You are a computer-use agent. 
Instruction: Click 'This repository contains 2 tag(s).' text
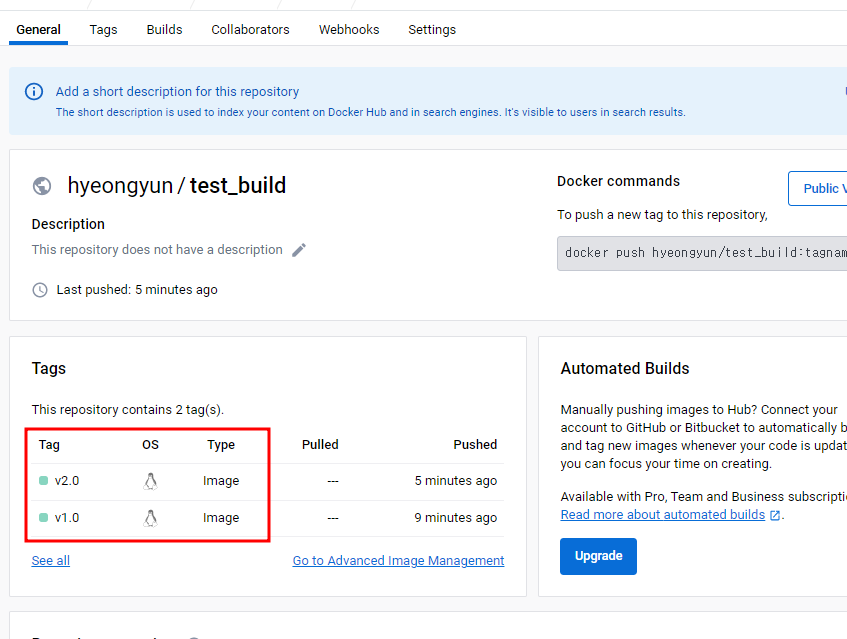(x=127, y=409)
